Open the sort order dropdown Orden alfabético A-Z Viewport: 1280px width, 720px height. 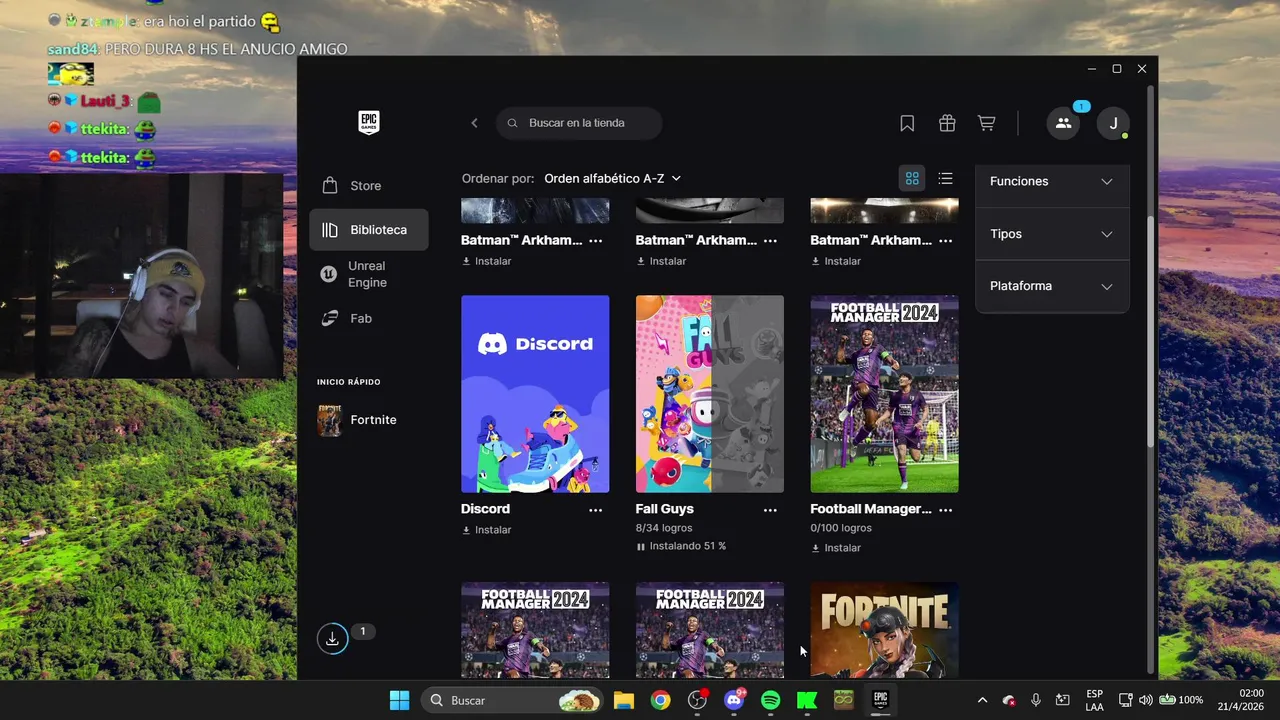[x=613, y=178]
